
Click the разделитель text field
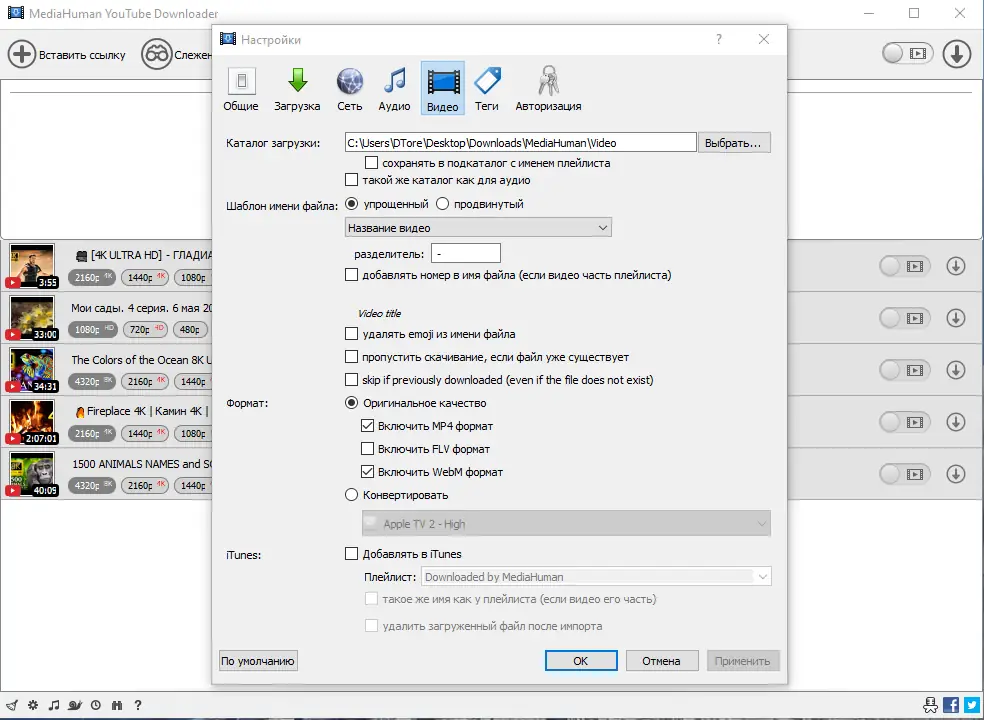pyautogui.click(x=466, y=254)
